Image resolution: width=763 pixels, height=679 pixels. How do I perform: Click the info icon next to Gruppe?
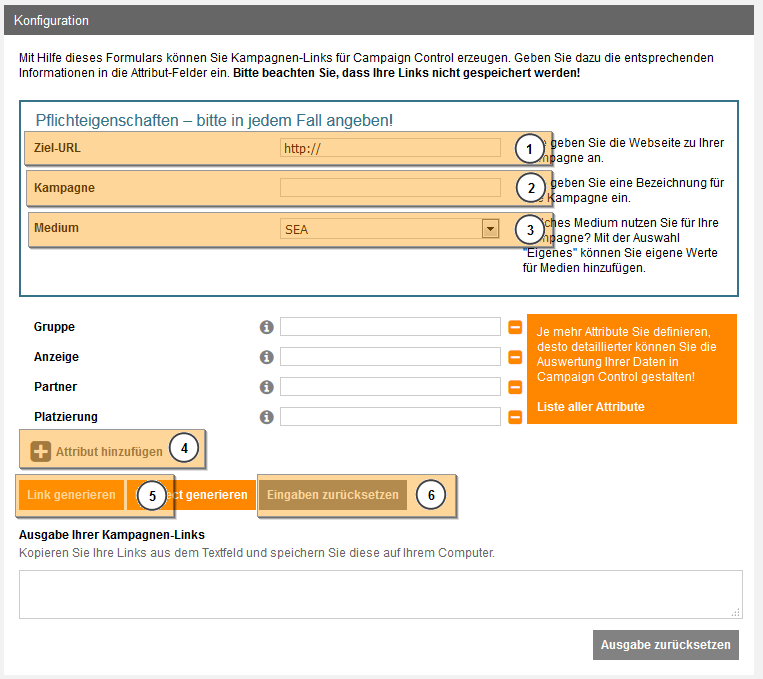(266, 327)
